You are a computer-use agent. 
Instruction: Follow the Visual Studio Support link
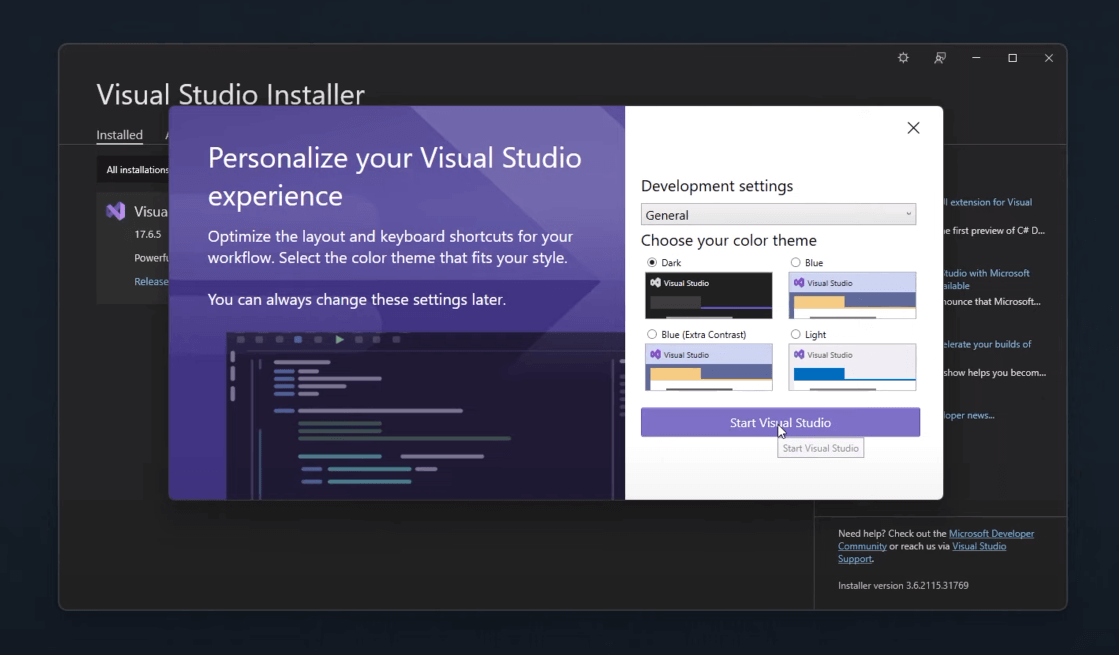[x=979, y=546]
